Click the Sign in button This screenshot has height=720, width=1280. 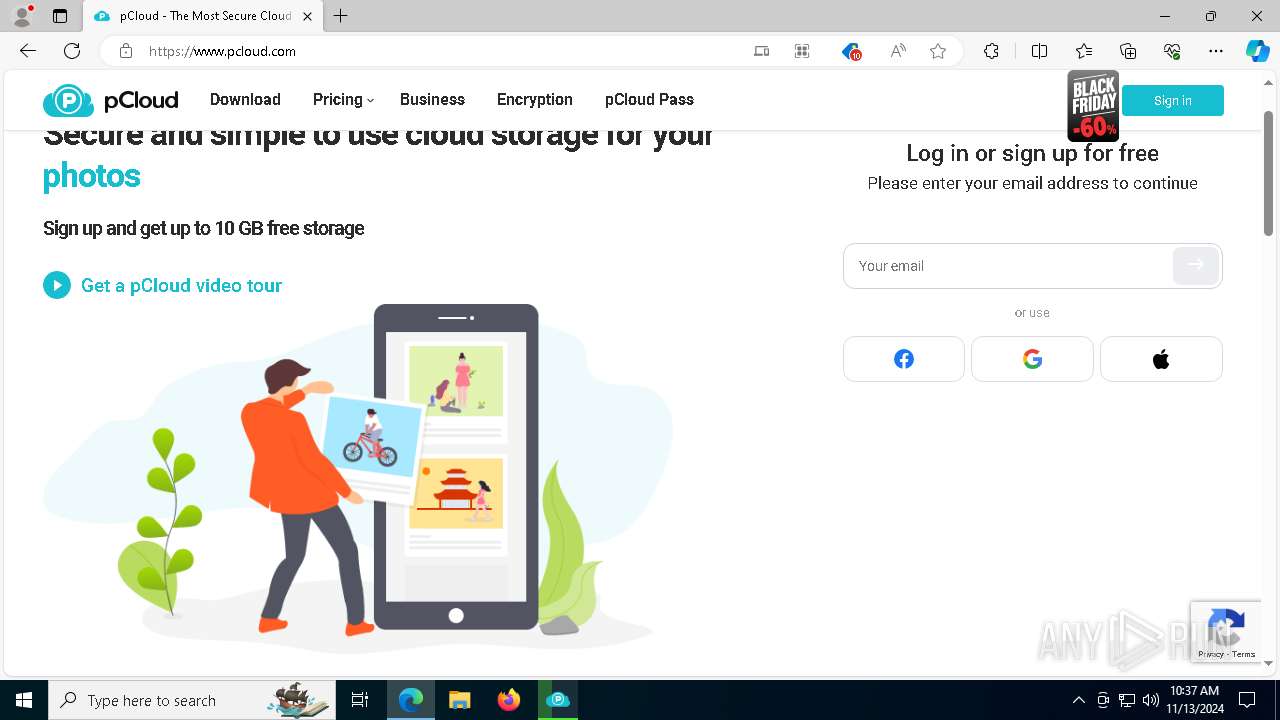pos(1173,100)
